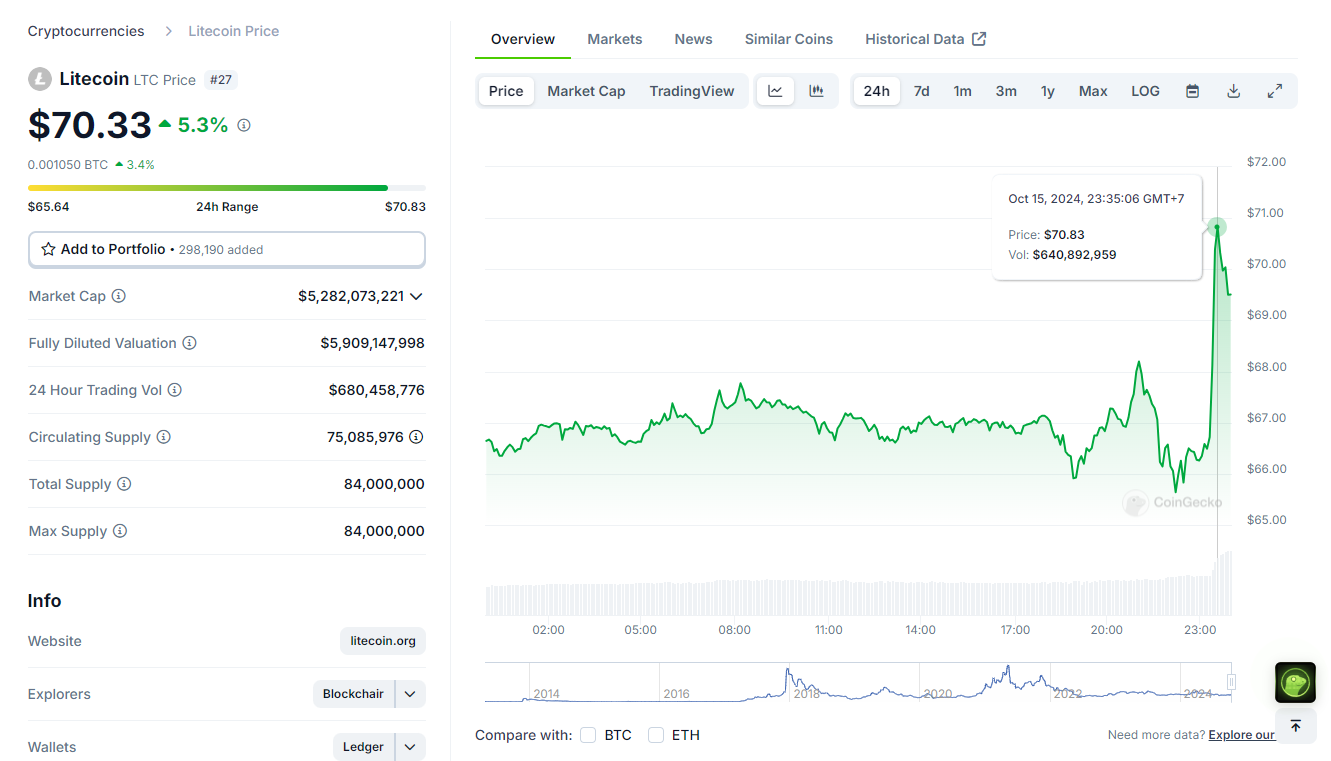This screenshot has height=761, width=1331.
Task: Open the calendar date range picker
Action: (x=1192, y=91)
